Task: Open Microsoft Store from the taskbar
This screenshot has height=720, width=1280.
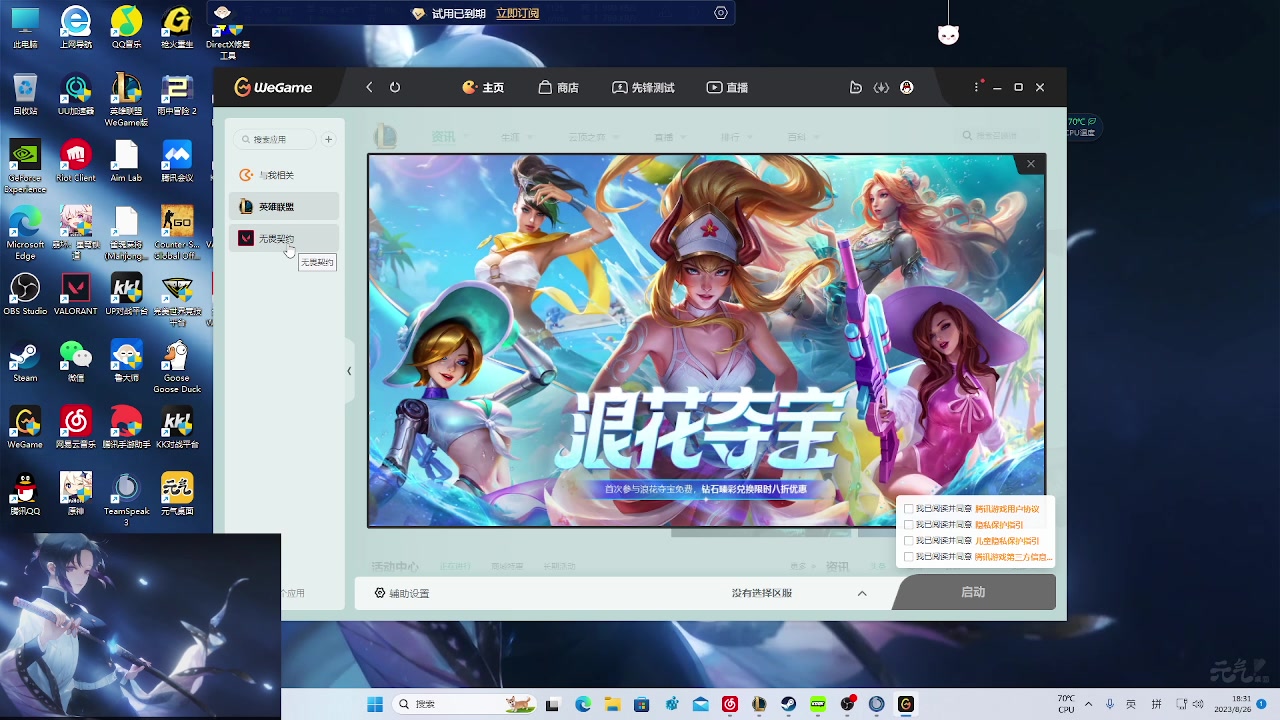Action: (641, 704)
